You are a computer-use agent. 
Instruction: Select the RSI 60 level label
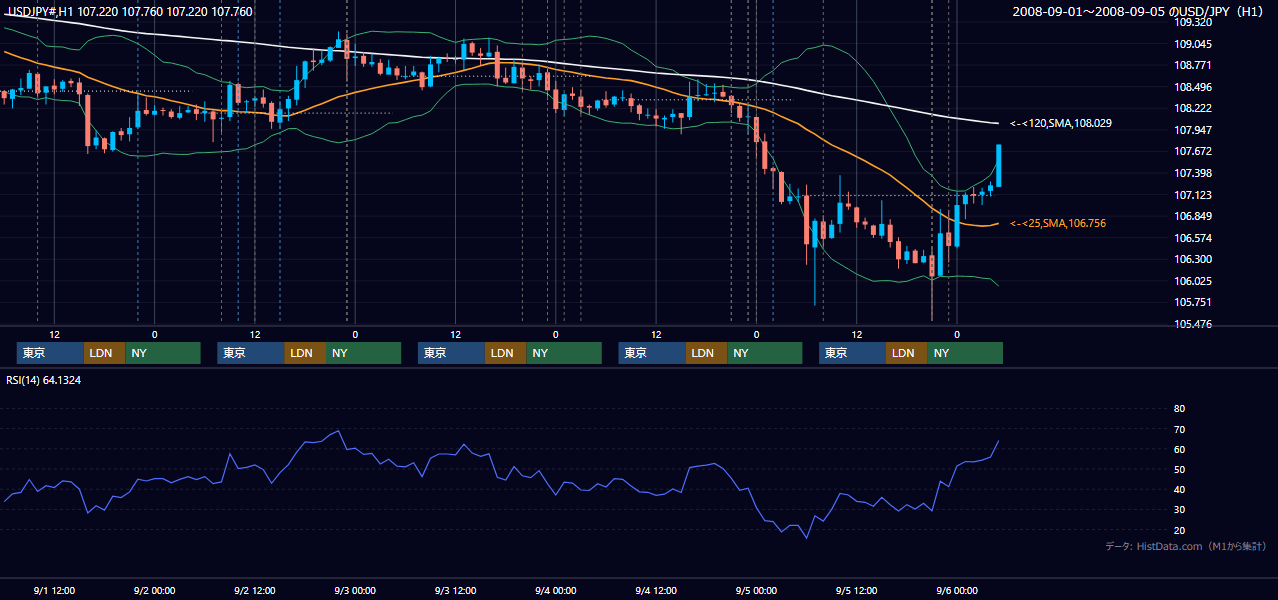[1179, 449]
